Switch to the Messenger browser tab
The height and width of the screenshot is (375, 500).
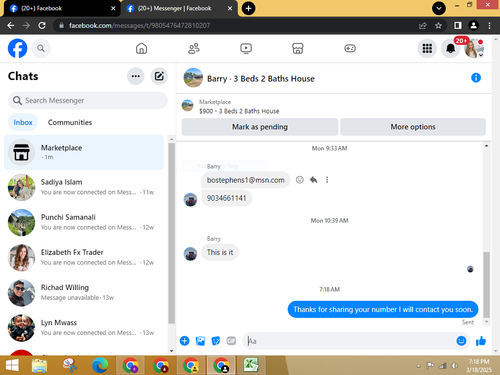pyautogui.click(x=179, y=8)
